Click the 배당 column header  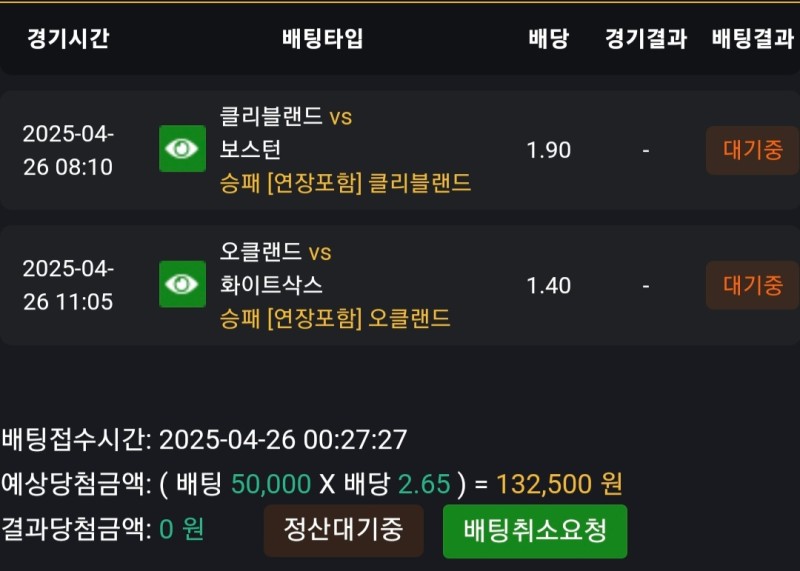pyautogui.click(x=548, y=39)
